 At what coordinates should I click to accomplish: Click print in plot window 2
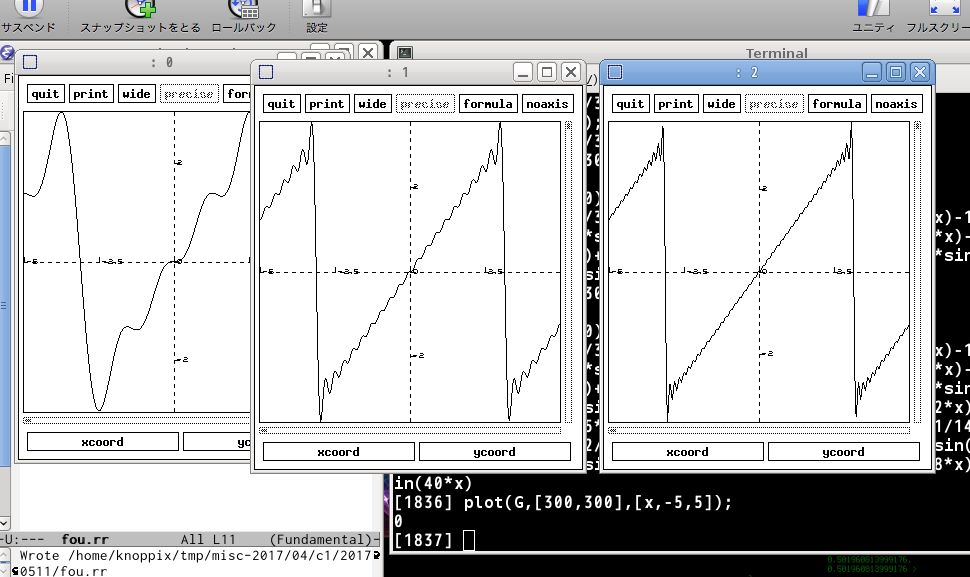tap(676, 104)
